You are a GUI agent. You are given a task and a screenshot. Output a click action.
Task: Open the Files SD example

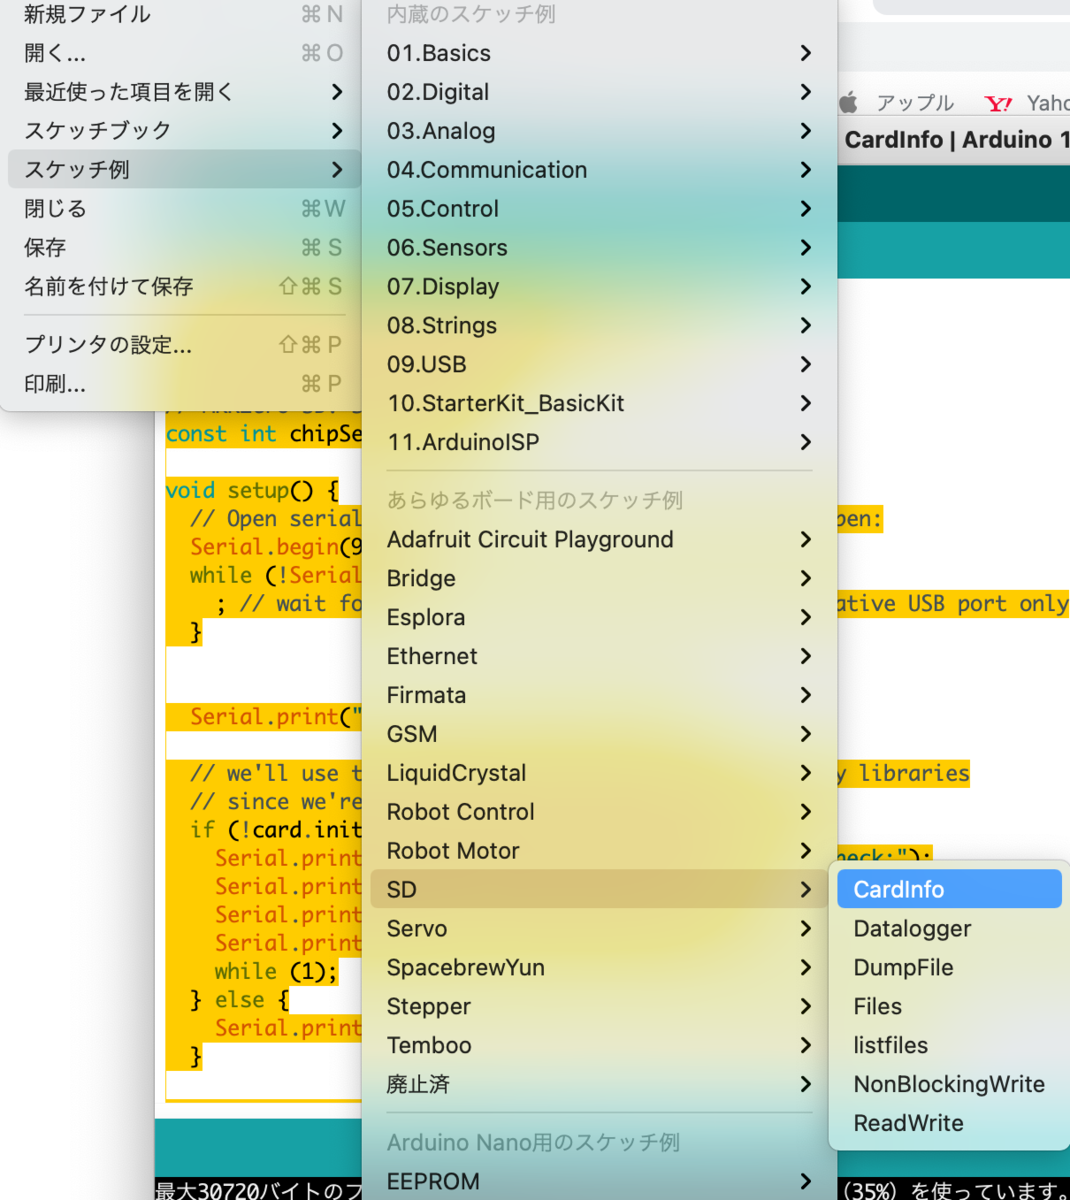pyautogui.click(x=949, y=1007)
